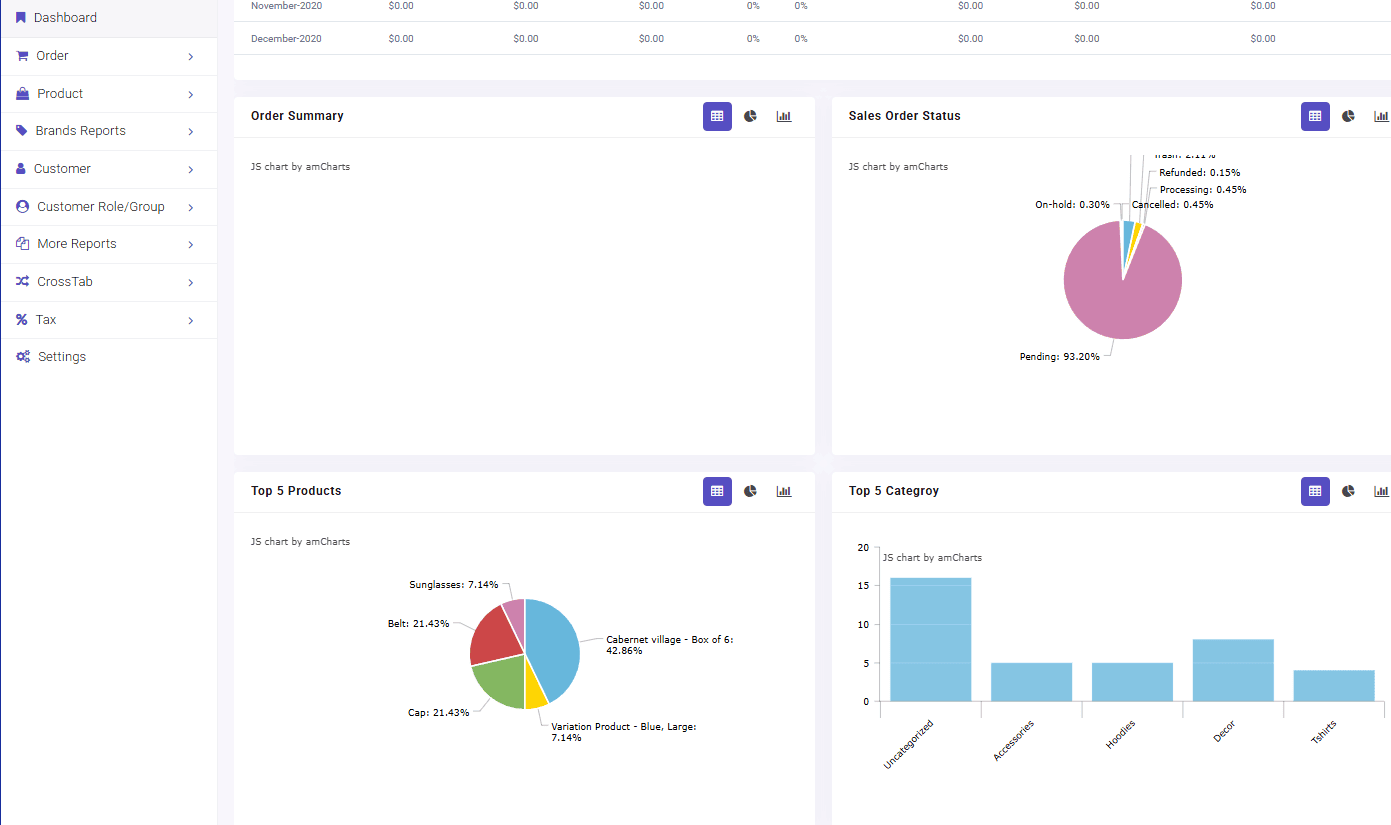Click the Tax percent icon in sidebar
The width and height of the screenshot is (1391, 825).
(22, 319)
